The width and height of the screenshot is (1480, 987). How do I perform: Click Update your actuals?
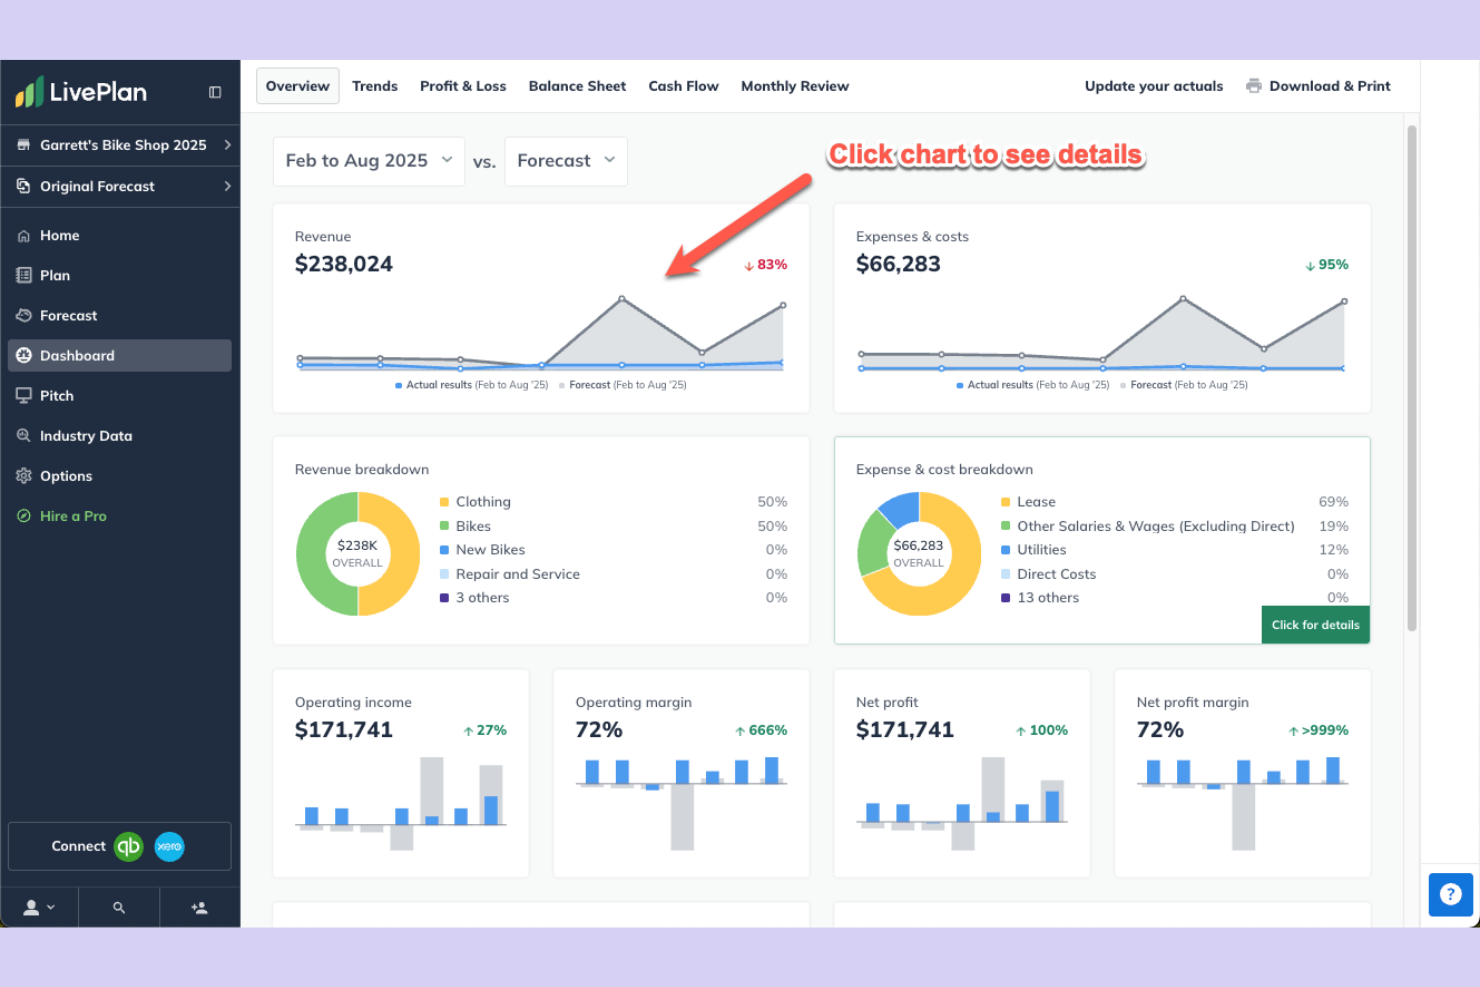tap(1153, 86)
